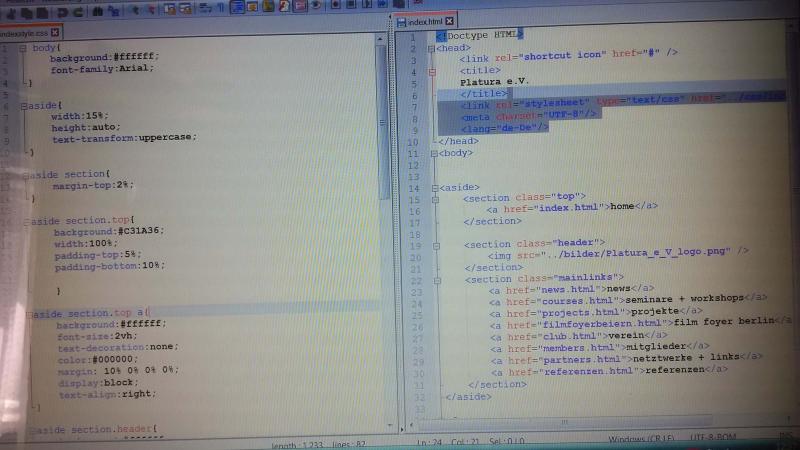Collapse the <head> fold marker in index.html

[x=431, y=47]
